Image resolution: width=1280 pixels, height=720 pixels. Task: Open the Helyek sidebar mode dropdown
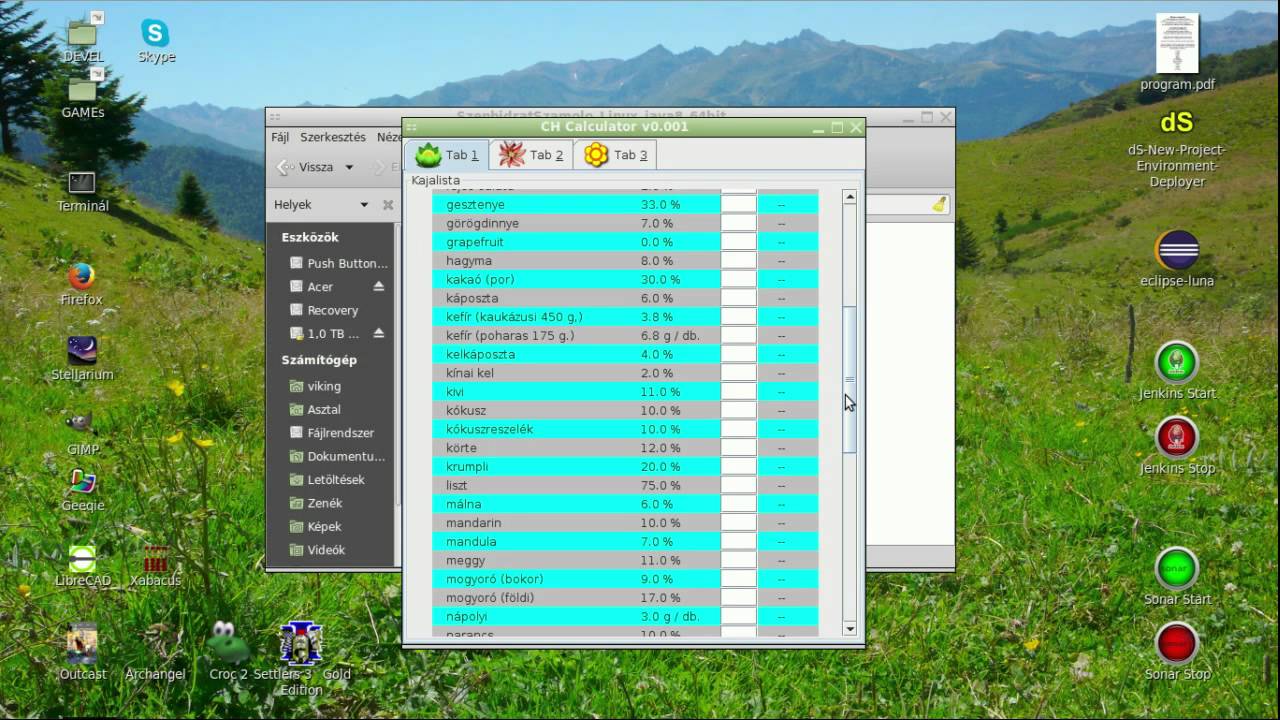pyautogui.click(x=364, y=205)
